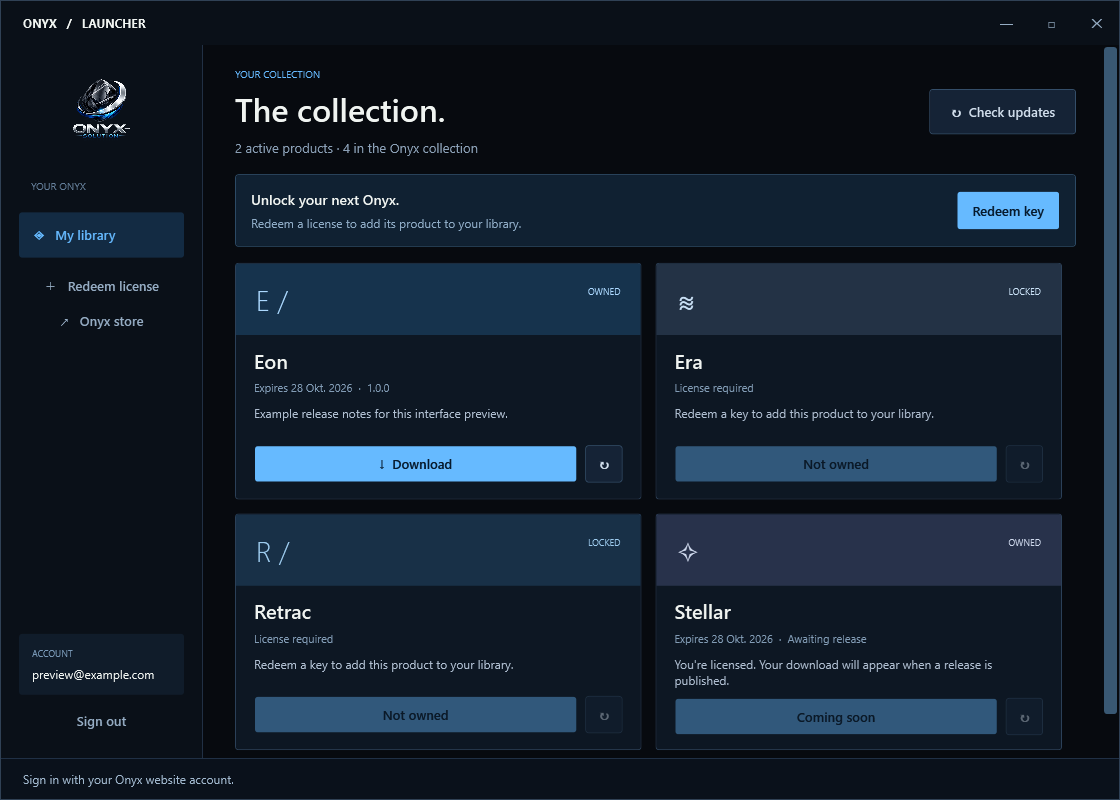Click the diamond icon beside My library
The width and height of the screenshot is (1120, 800).
point(39,235)
